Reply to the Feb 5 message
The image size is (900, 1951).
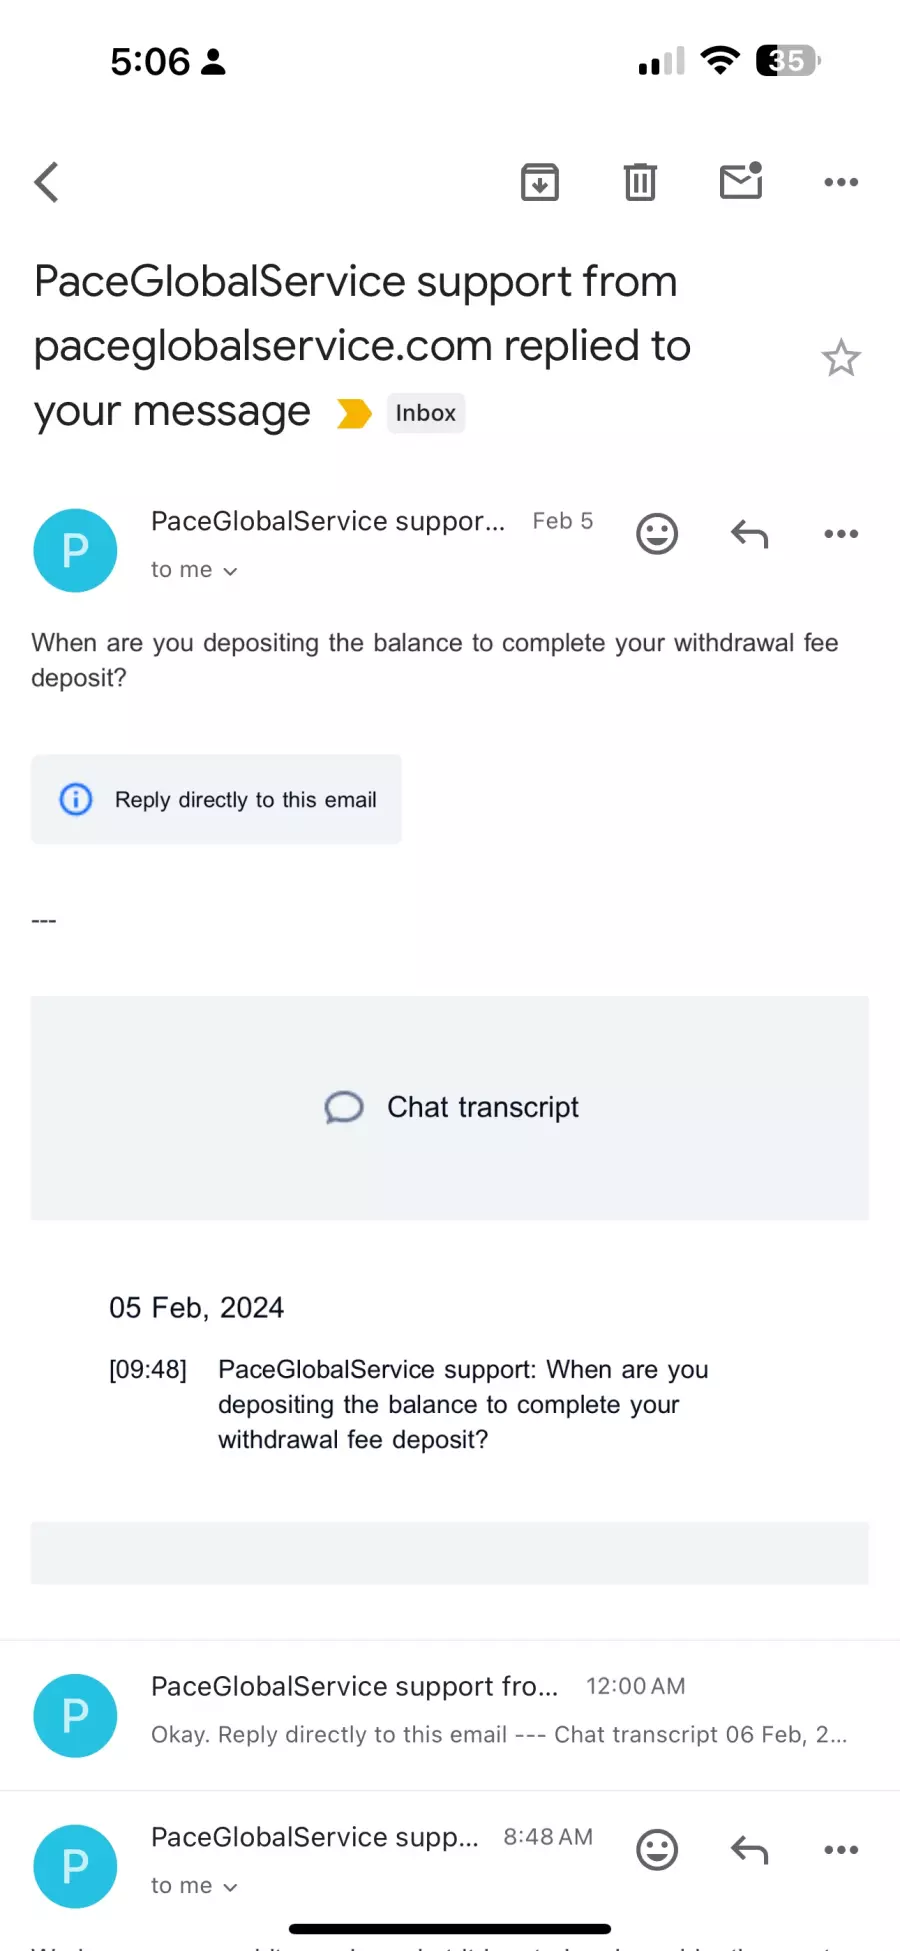pos(749,534)
